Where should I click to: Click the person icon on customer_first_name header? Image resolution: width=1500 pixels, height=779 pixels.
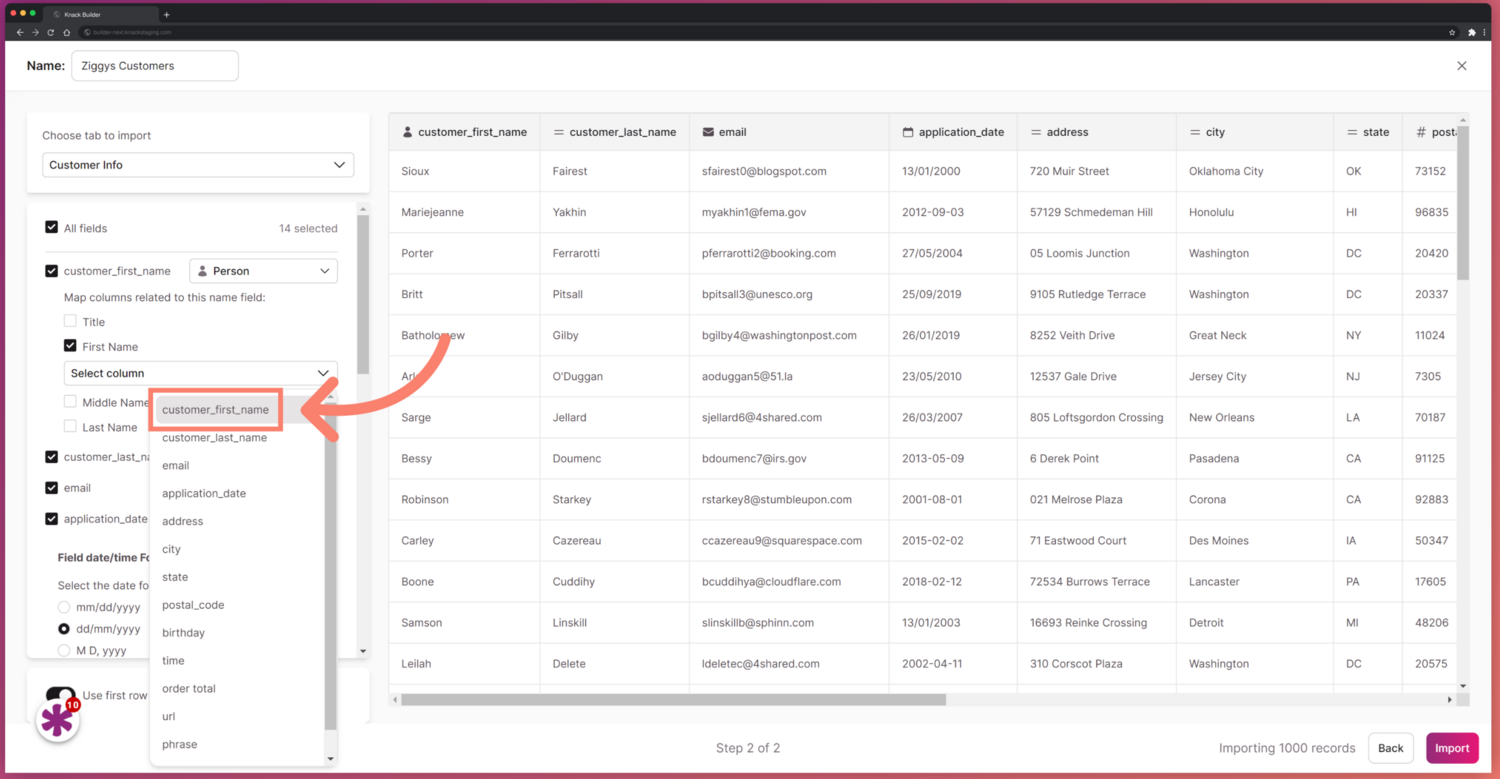[x=407, y=132]
